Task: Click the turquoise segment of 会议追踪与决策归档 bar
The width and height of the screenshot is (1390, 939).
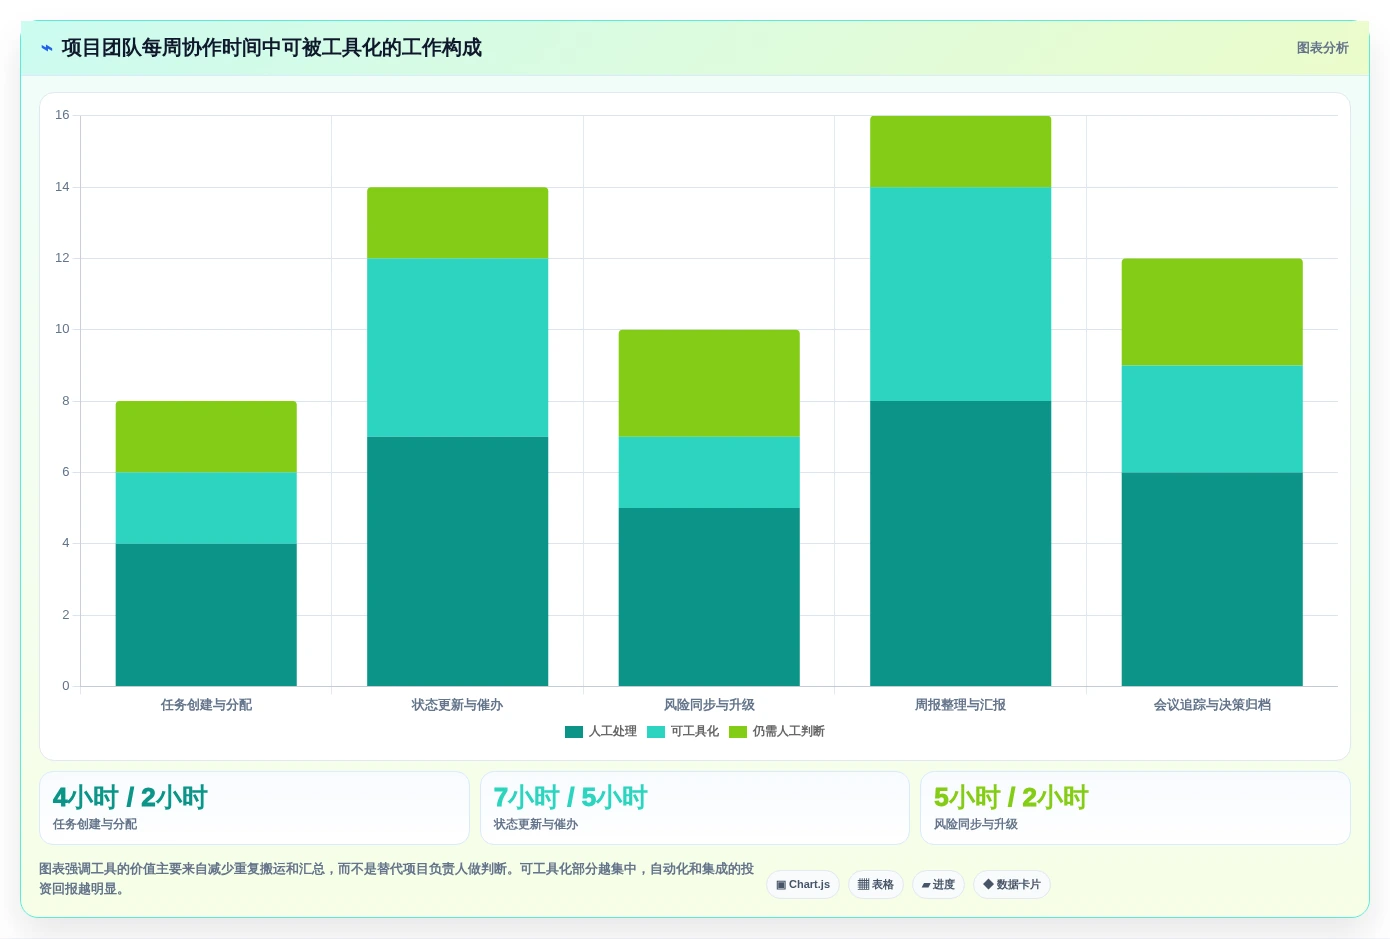Action: pyautogui.click(x=1212, y=419)
